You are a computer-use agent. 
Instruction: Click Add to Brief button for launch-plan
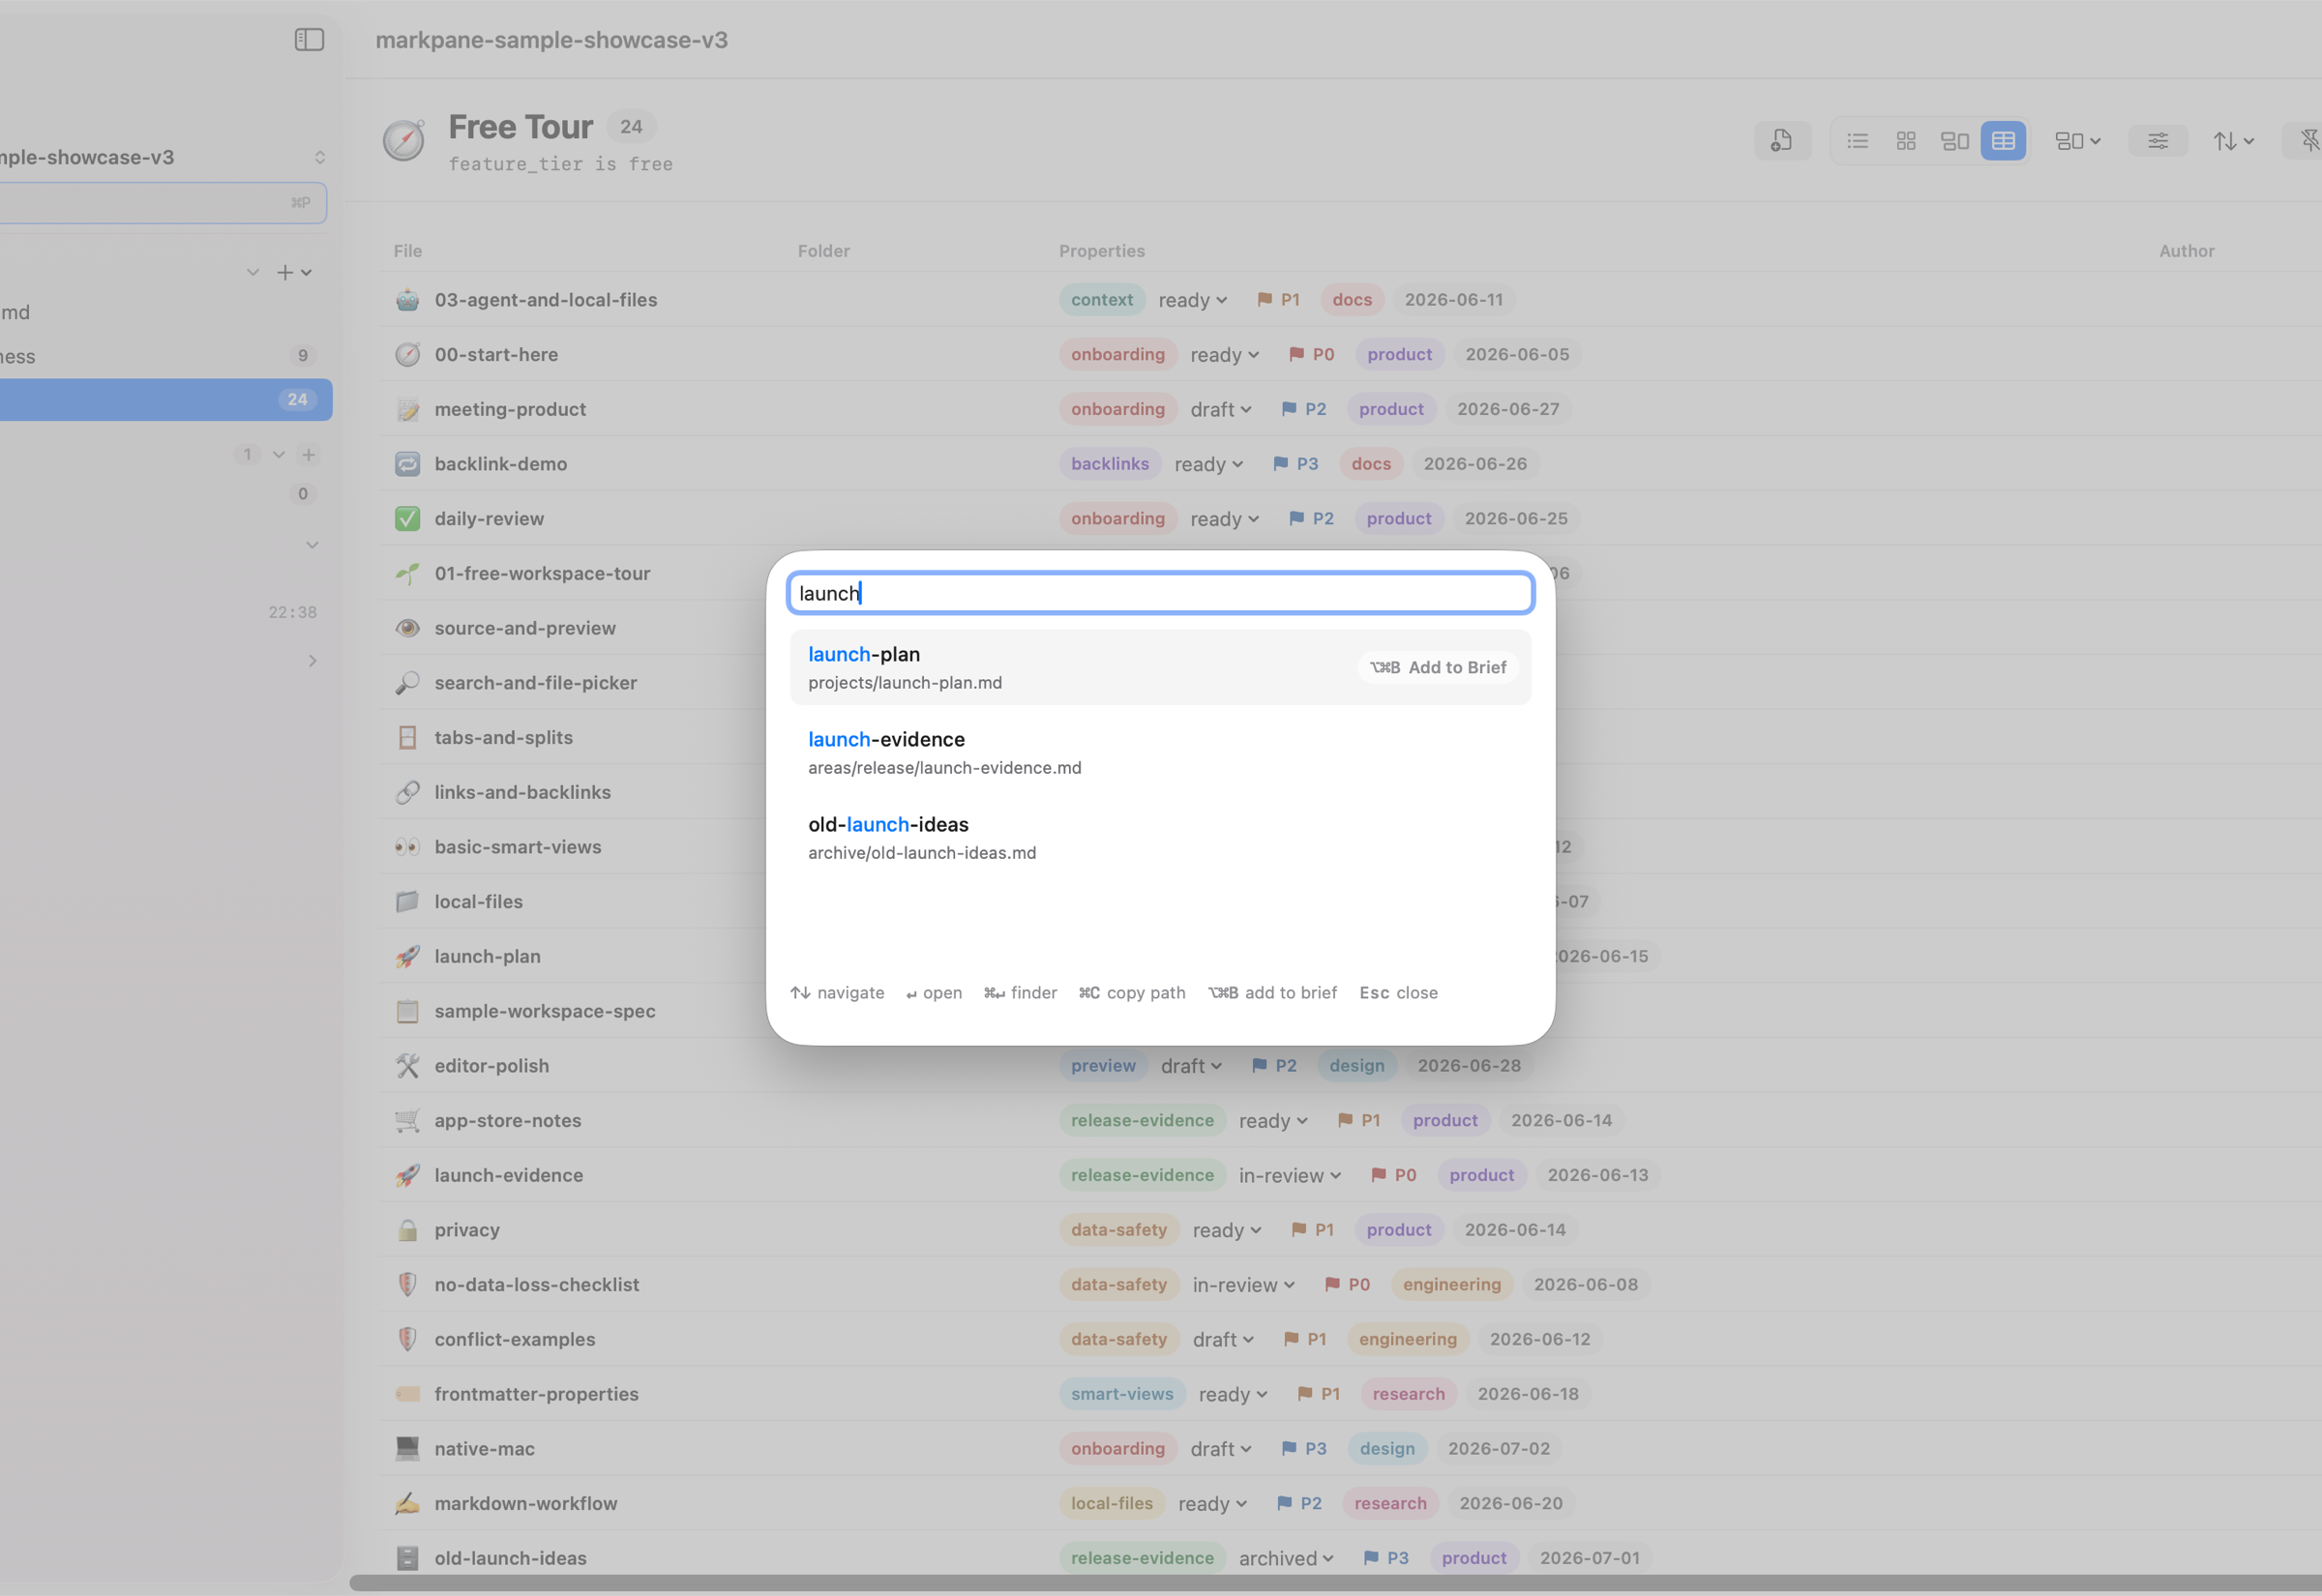click(x=1438, y=667)
